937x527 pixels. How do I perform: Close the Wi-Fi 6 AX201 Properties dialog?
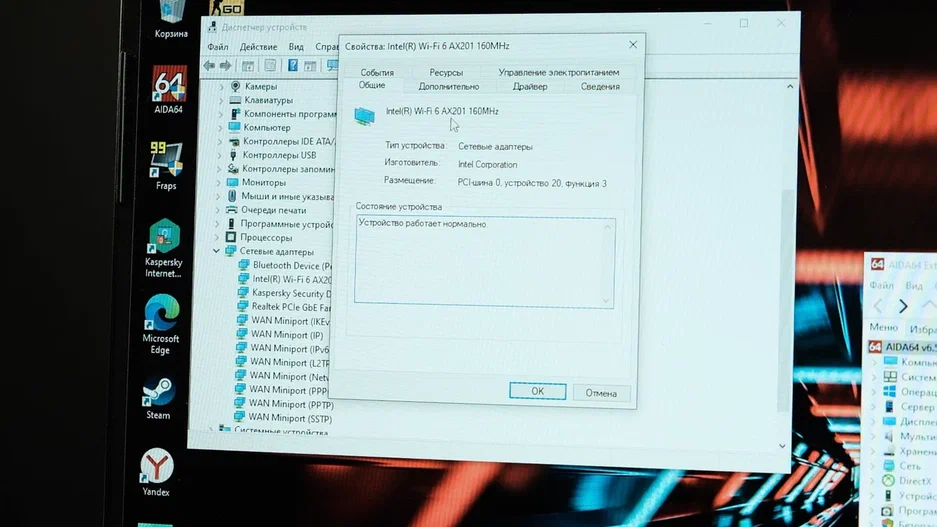[633, 45]
